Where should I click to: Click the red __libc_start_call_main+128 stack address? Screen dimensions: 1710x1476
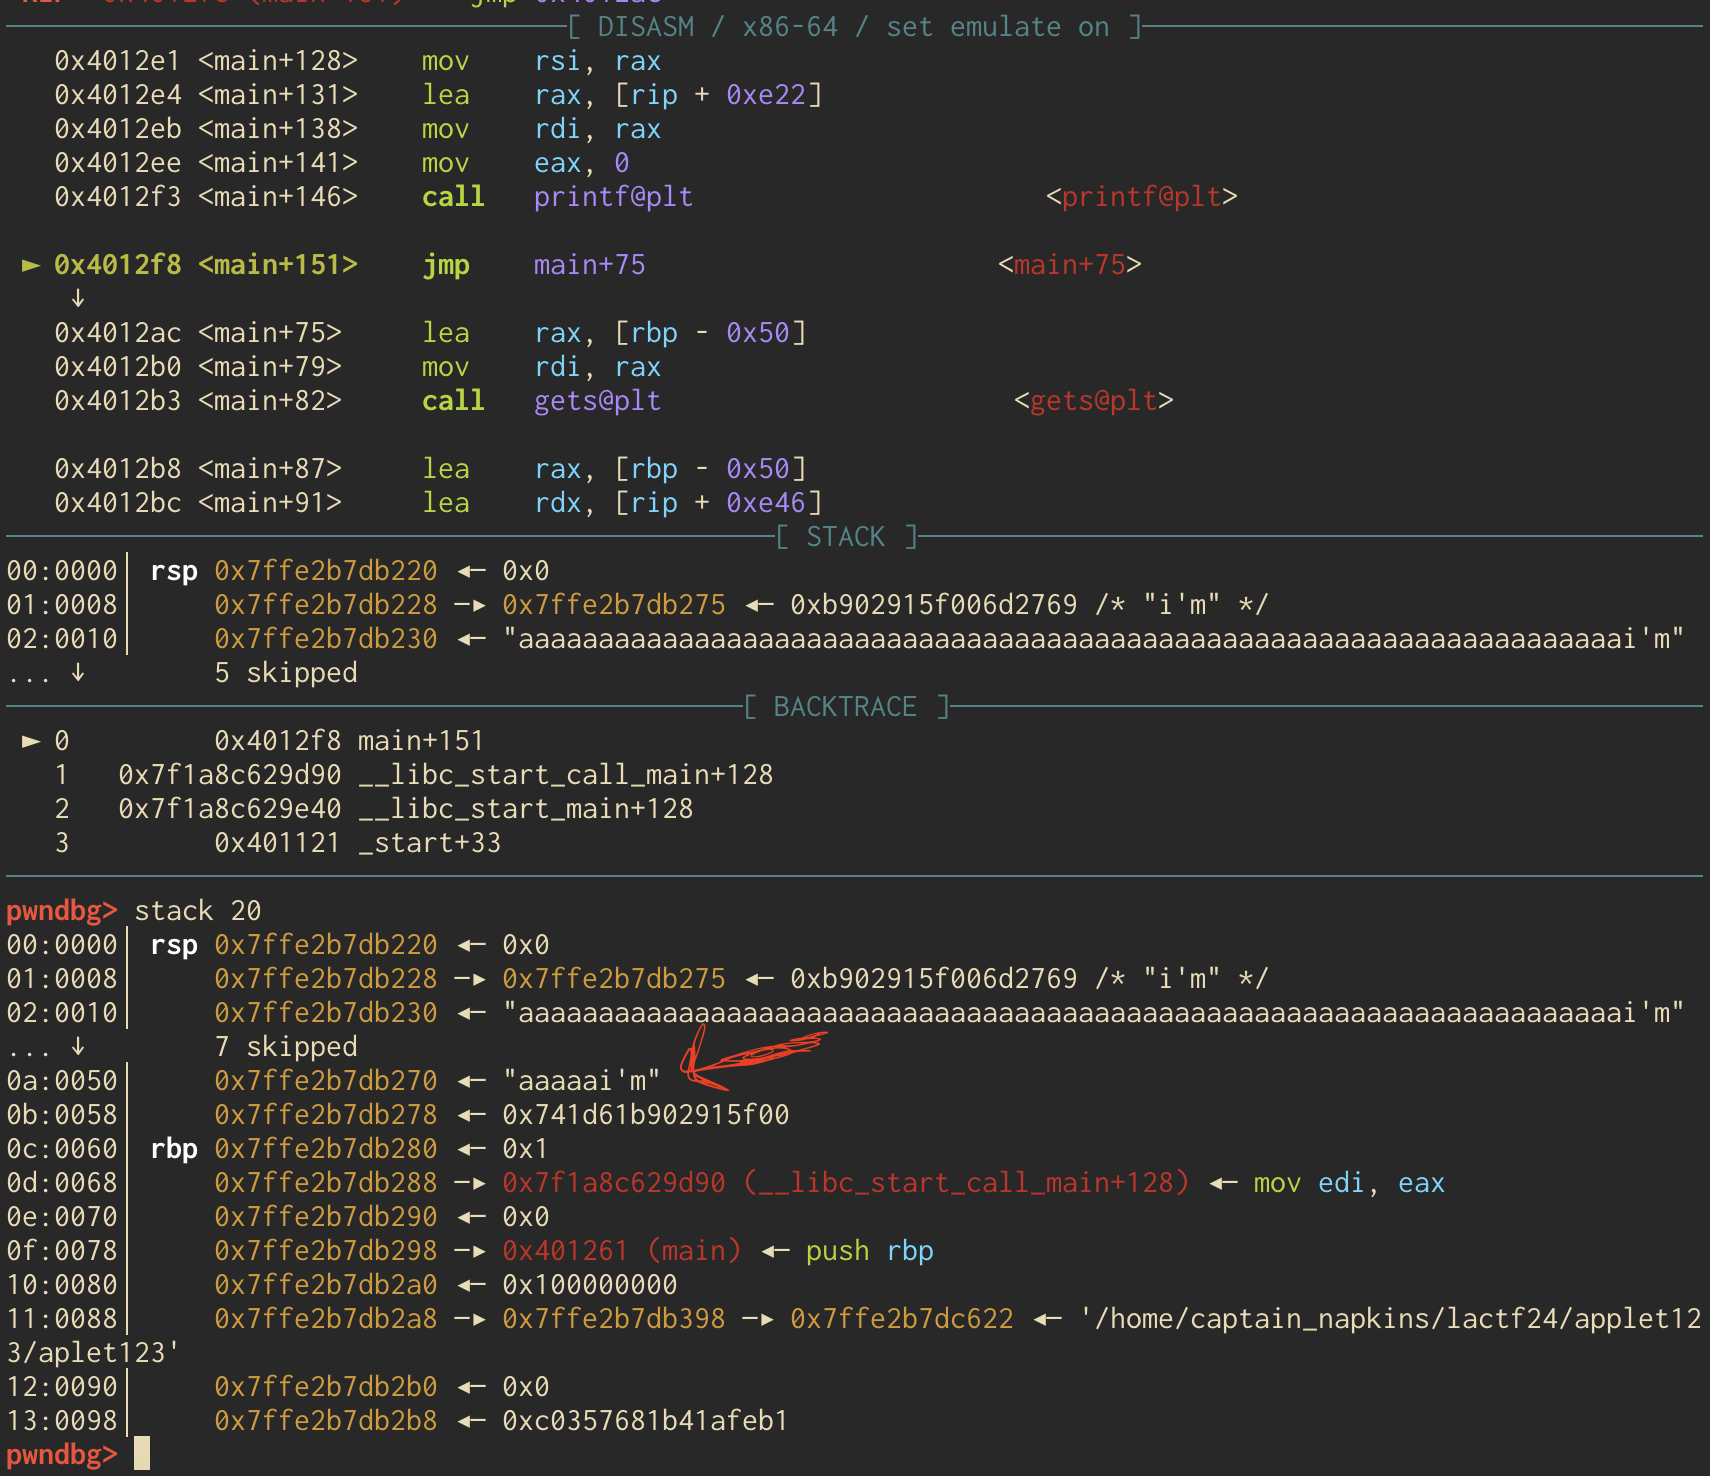845,1183
